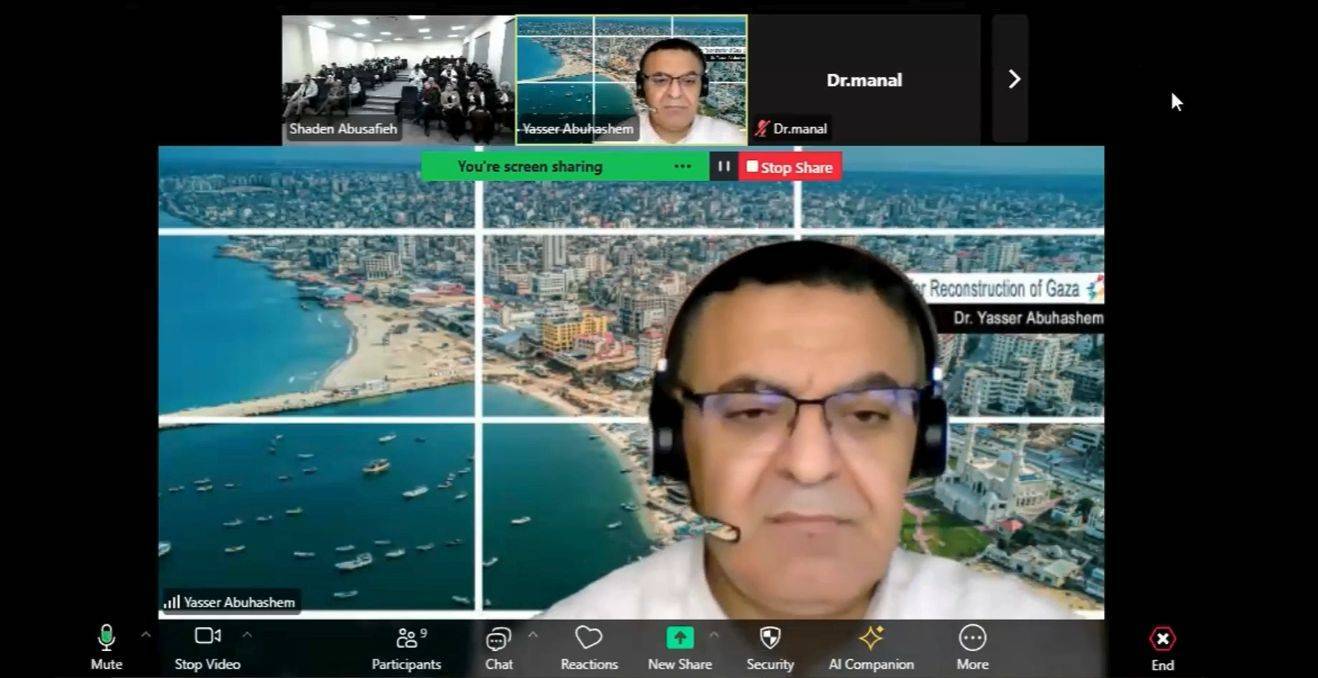Show more participant videos with the arrow
Viewport: 1318px width, 678px height.
[x=1013, y=79]
